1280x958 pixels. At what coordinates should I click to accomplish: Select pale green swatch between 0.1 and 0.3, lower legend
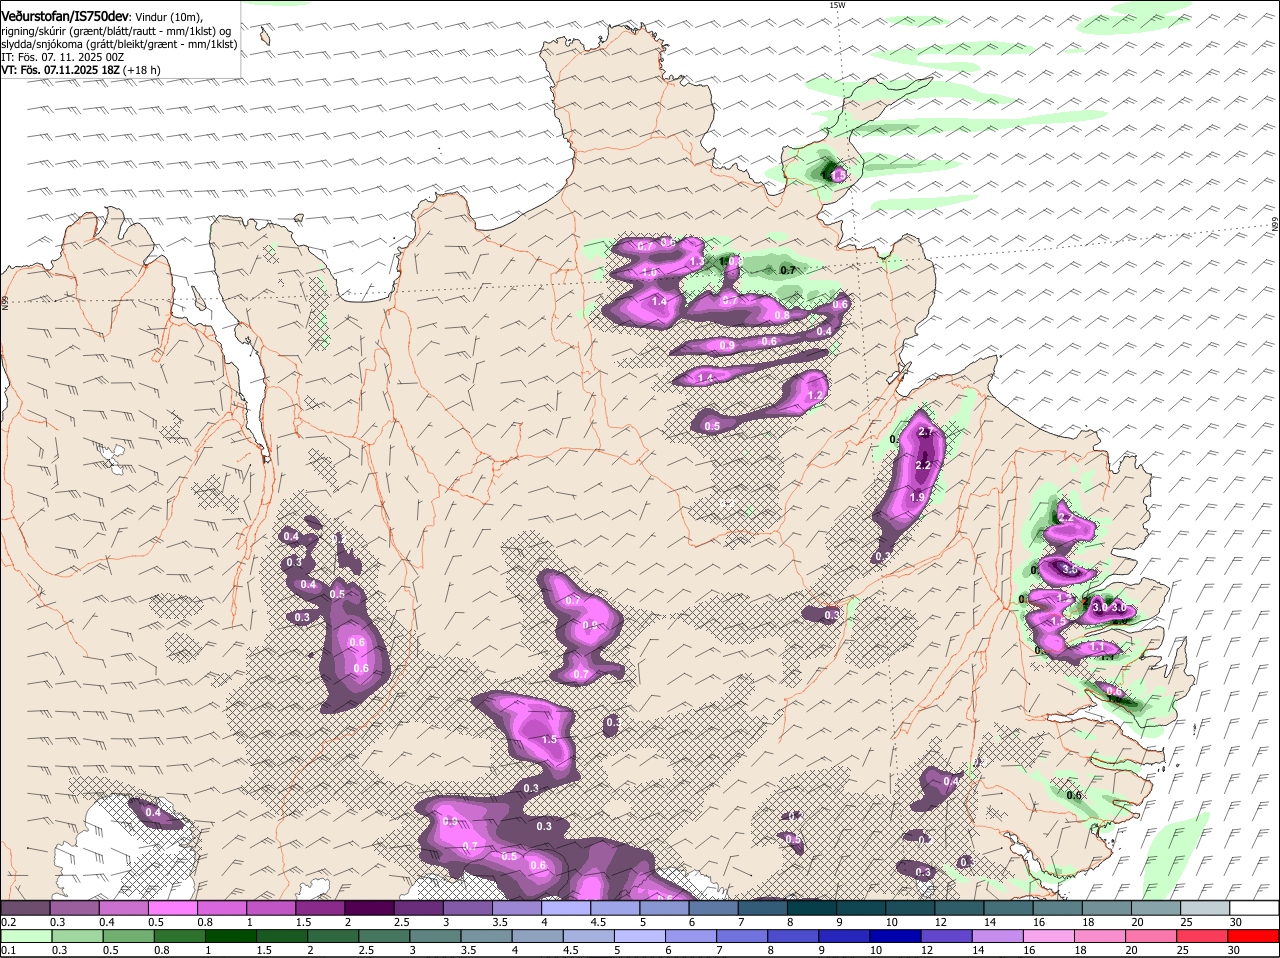(27, 936)
